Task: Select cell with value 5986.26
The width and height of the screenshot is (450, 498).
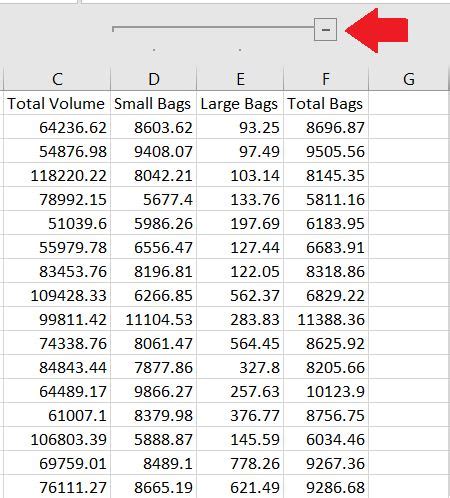Action: point(154,223)
